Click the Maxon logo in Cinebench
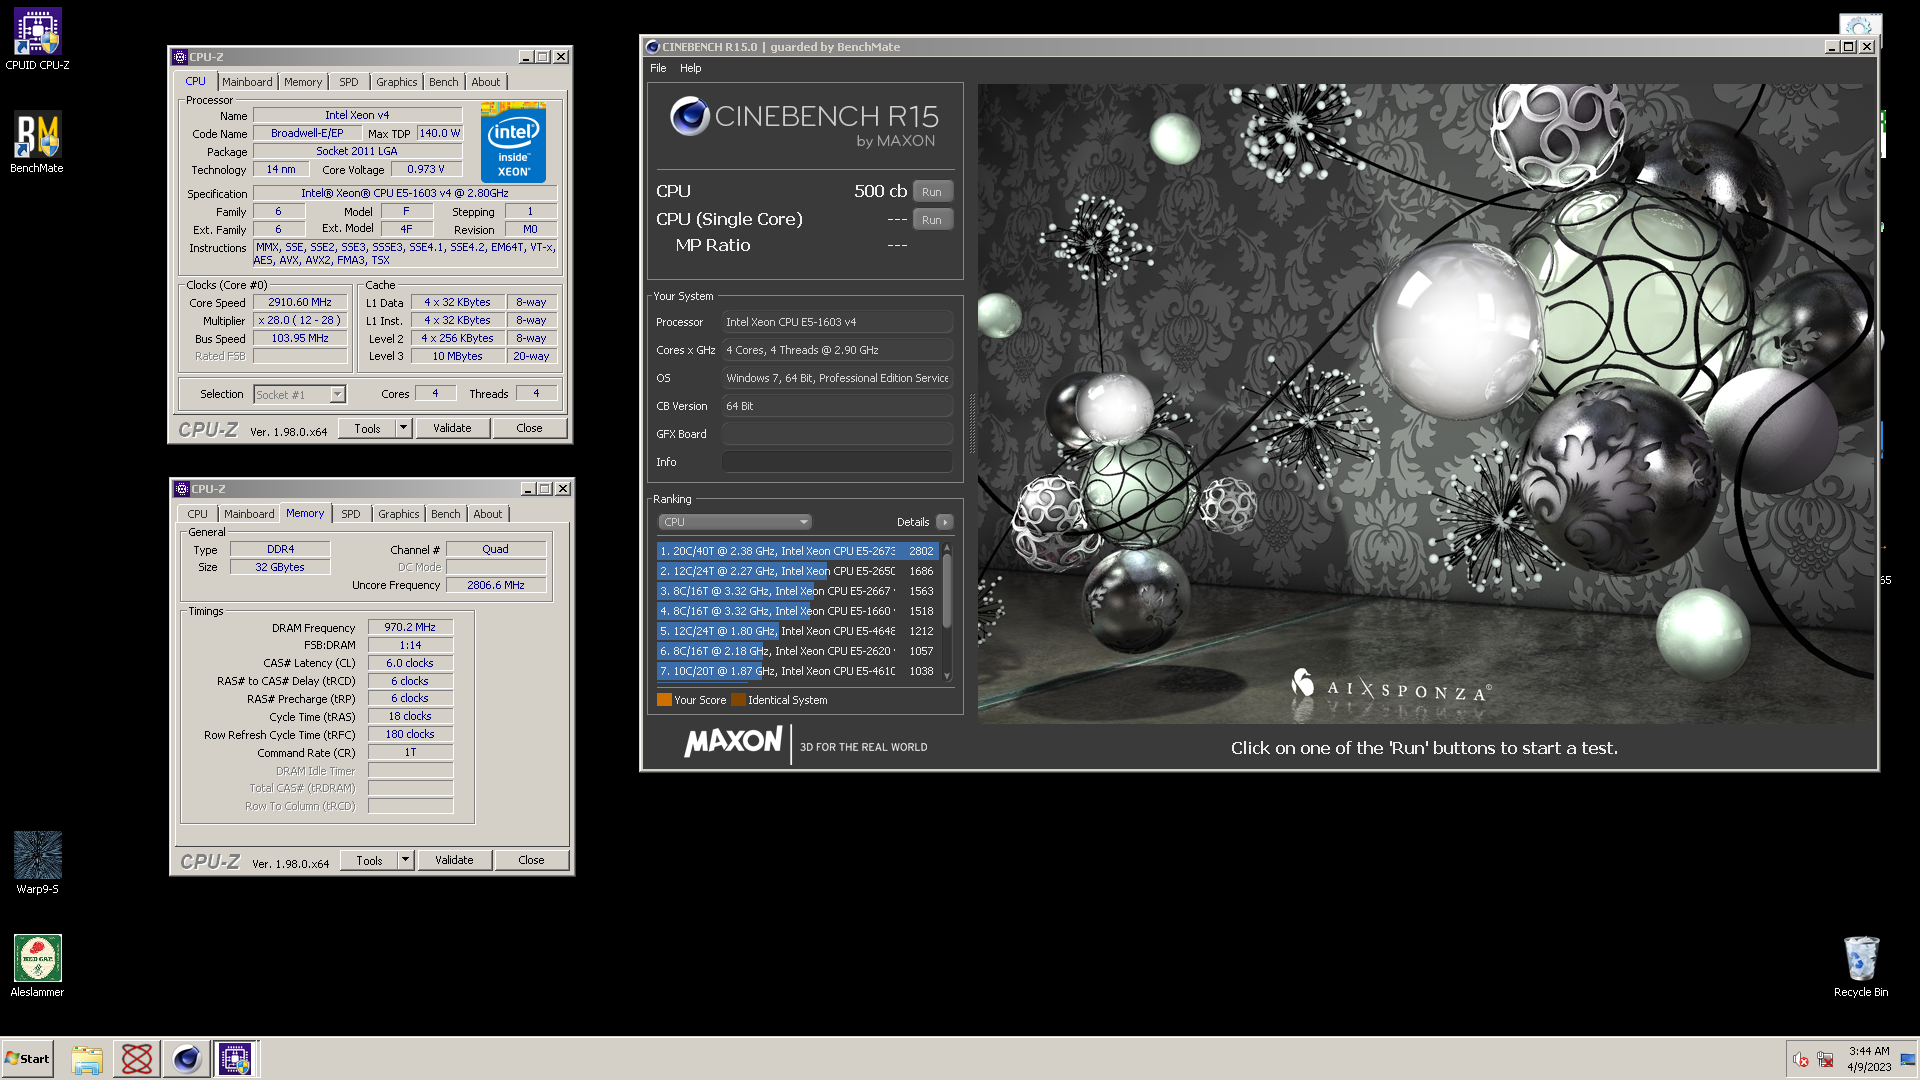The height and width of the screenshot is (1080, 1920). 733,742
